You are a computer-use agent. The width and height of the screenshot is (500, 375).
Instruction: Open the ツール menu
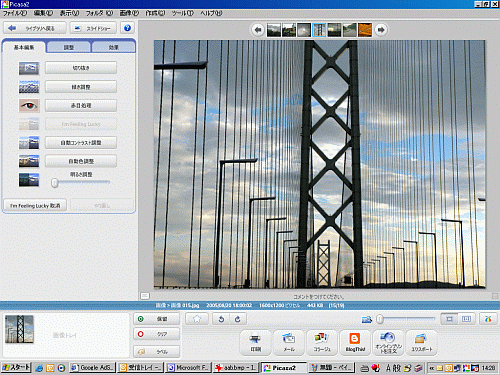pyautogui.click(x=182, y=13)
